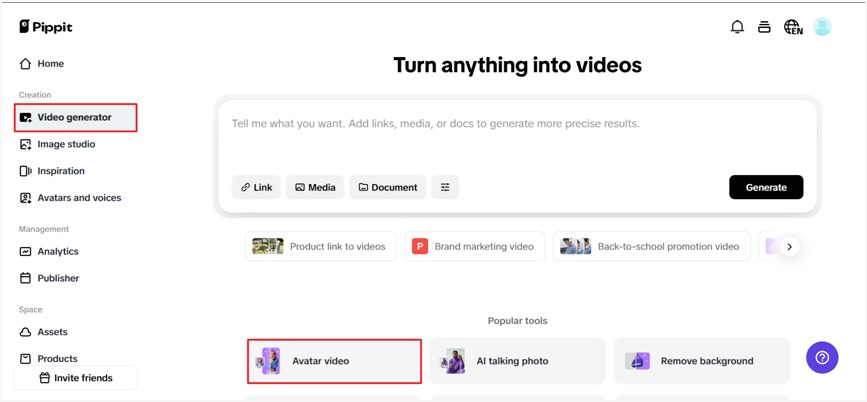
Task: Click the Link attachment button
Action: 256,187
